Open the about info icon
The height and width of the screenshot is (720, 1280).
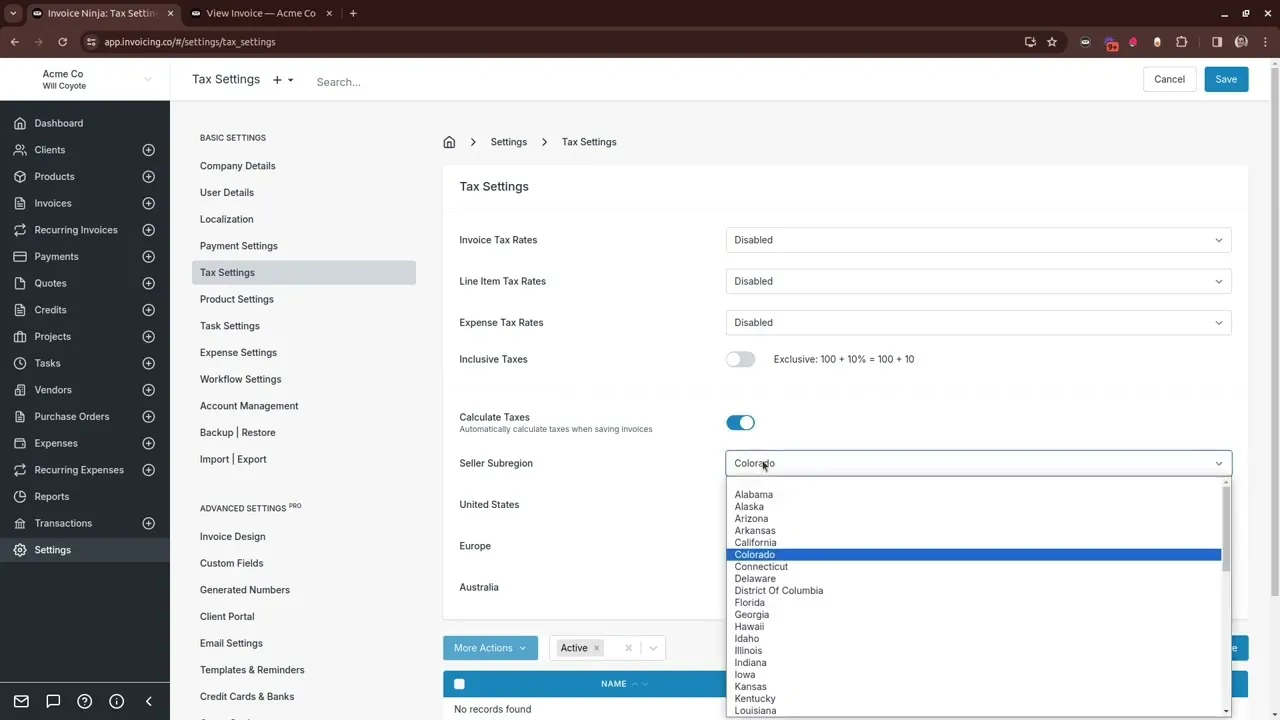click(117, 701)
